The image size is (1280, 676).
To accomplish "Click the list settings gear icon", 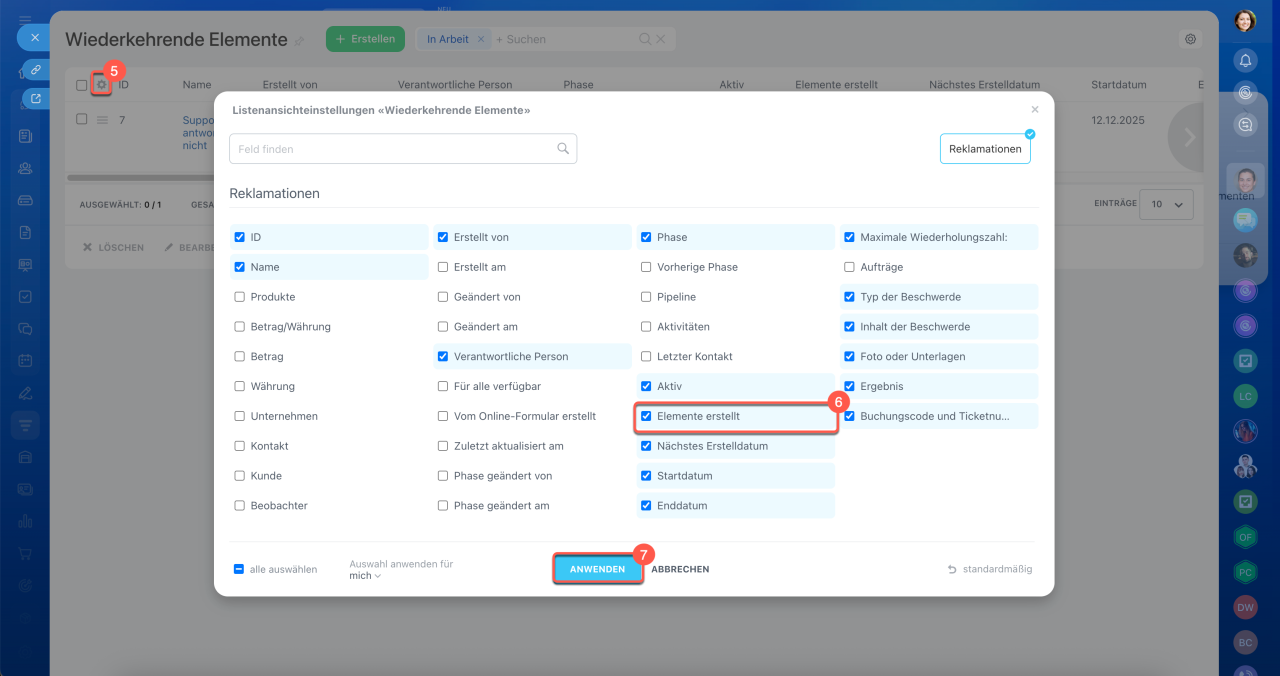I will click(x=101, y=85).
